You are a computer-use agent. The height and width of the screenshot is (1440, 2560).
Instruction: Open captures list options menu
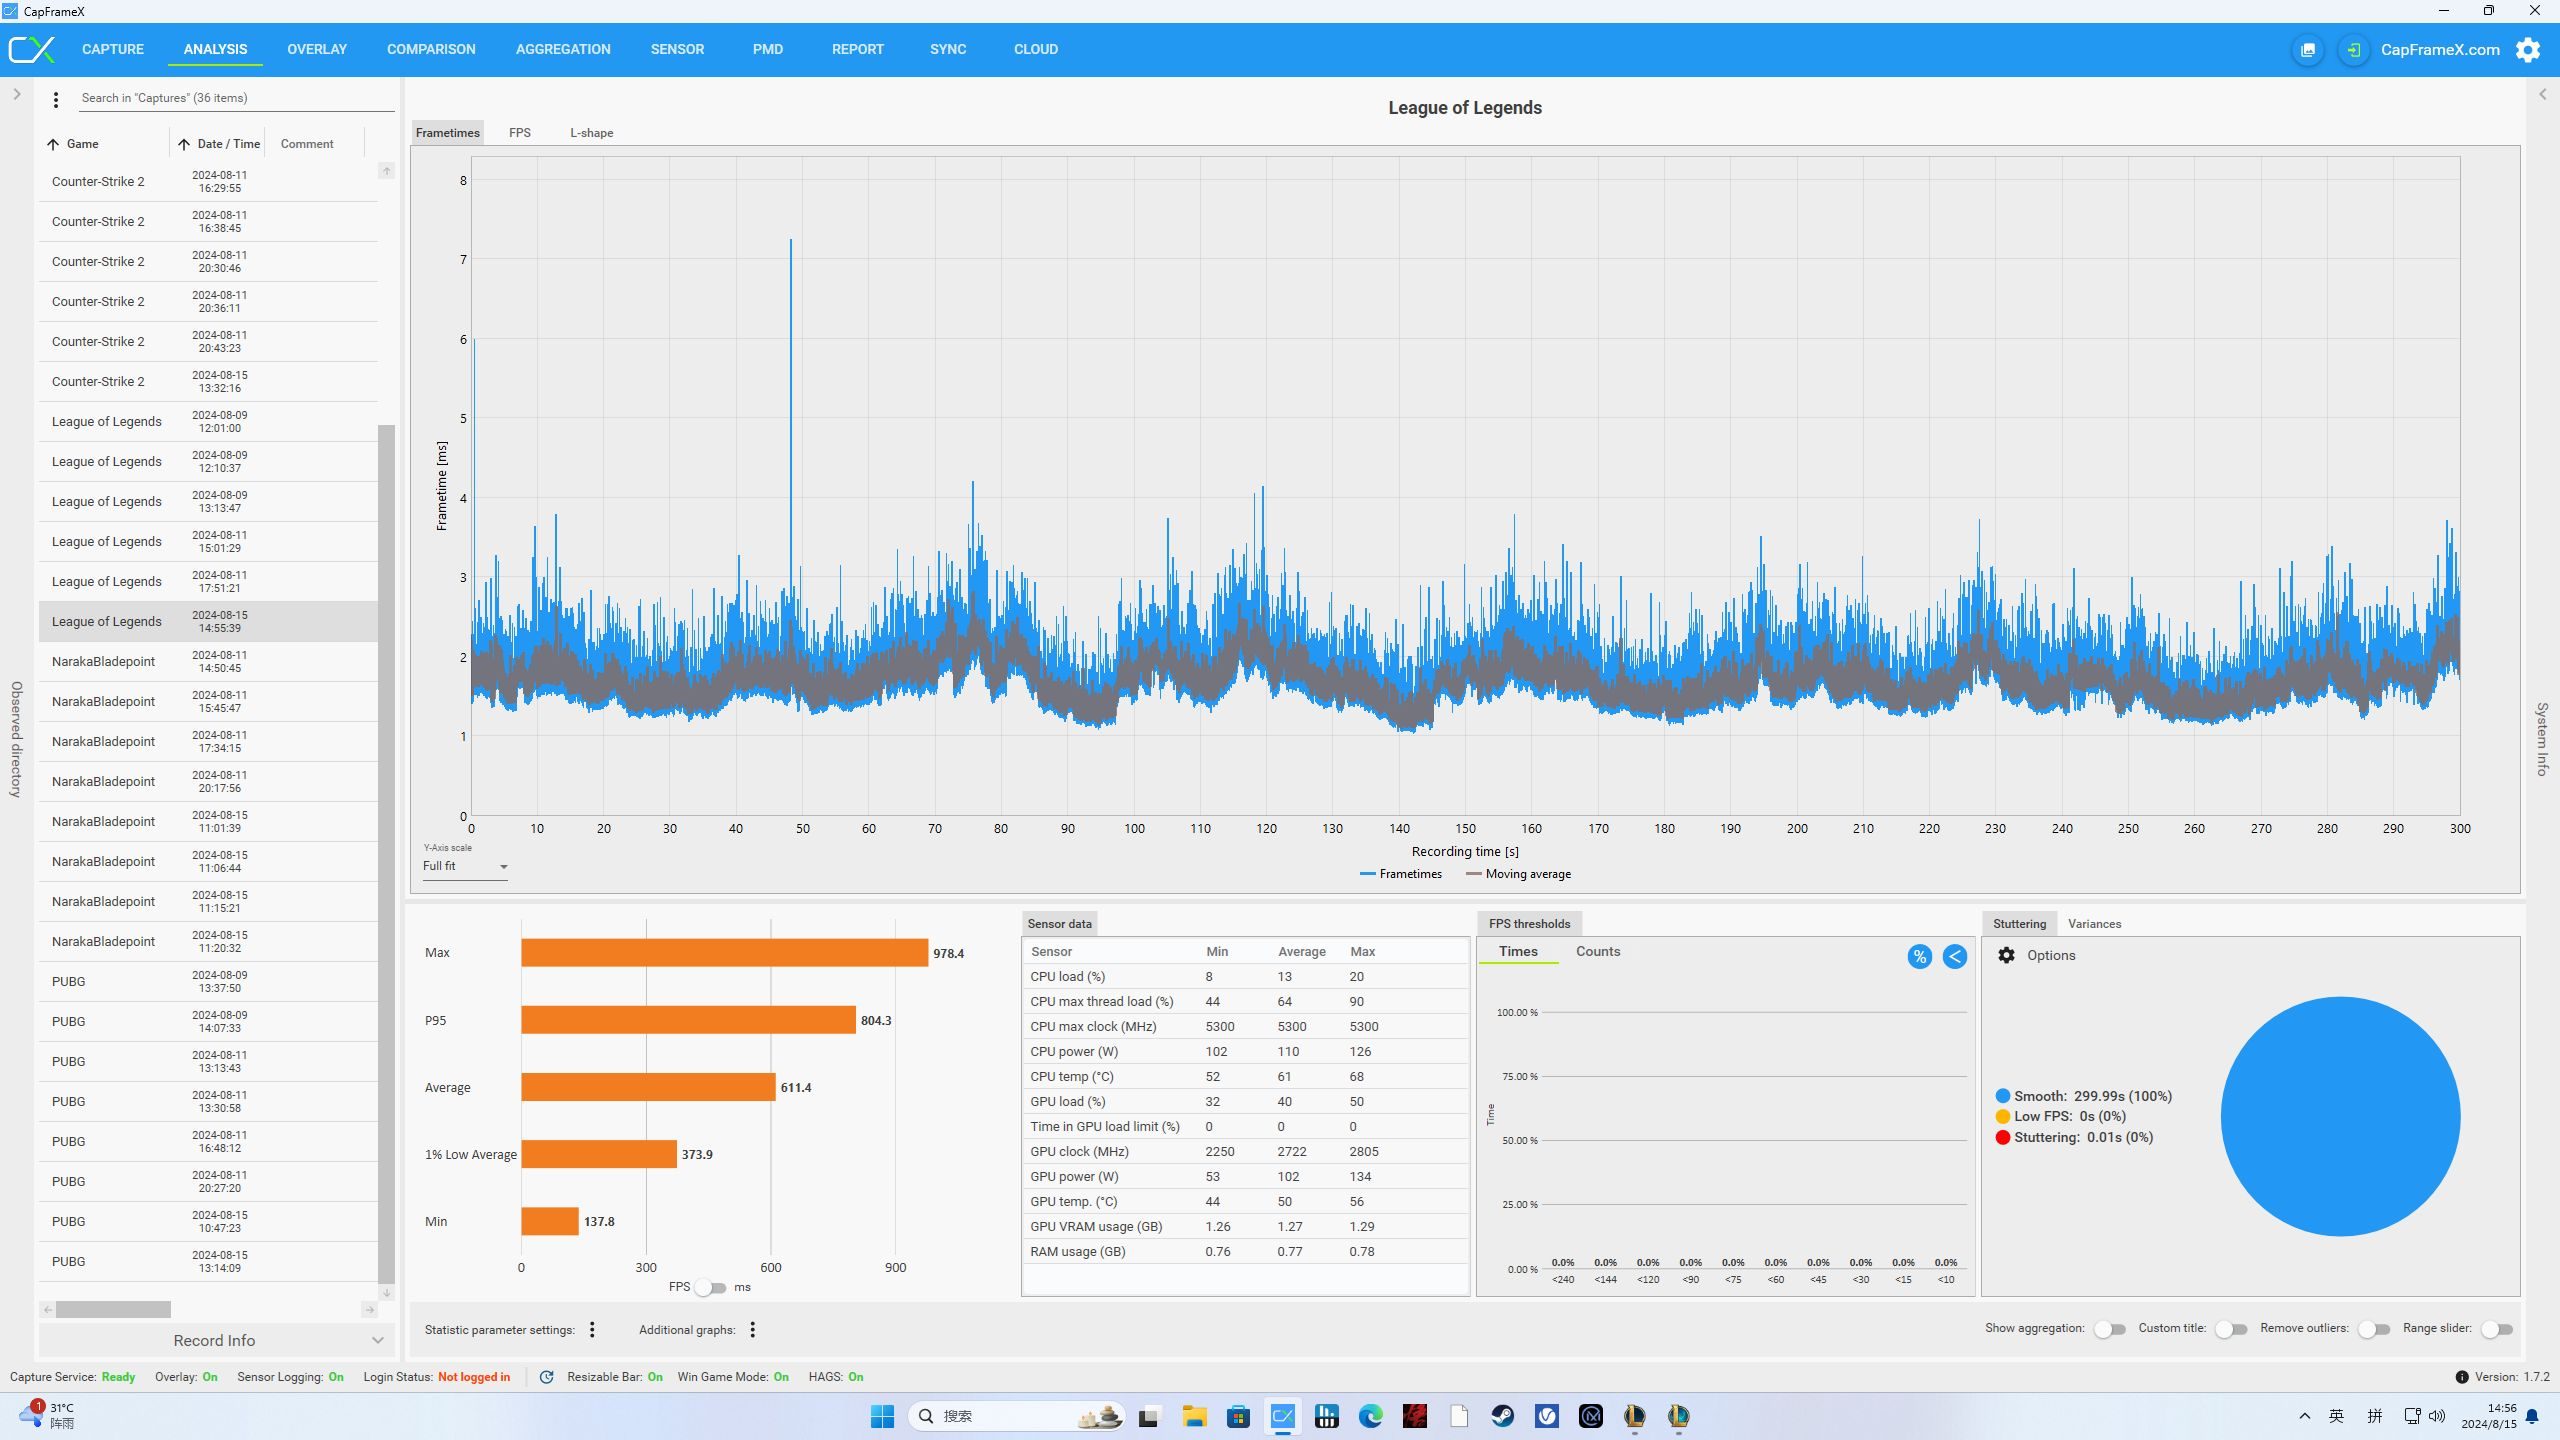point(56,99)
